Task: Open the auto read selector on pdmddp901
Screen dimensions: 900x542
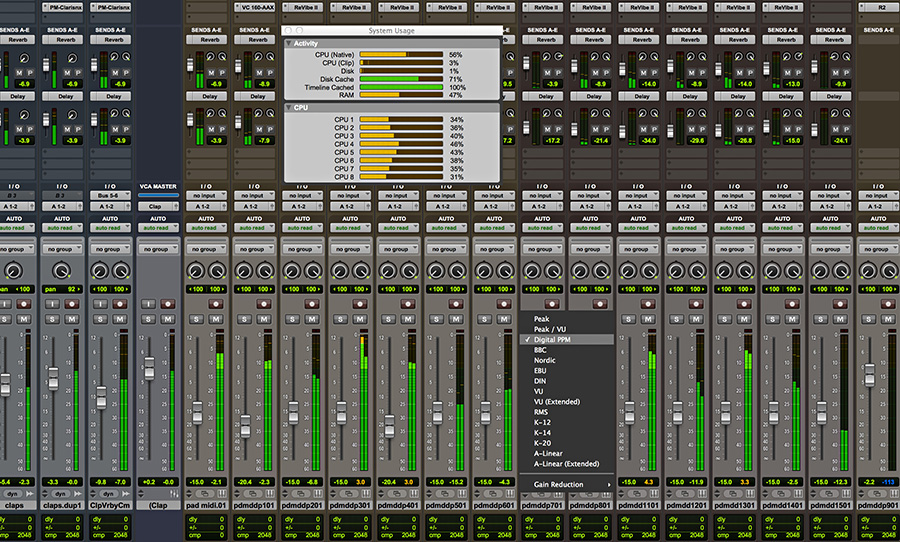Action: pyautogui.click(x=878, y=228)
